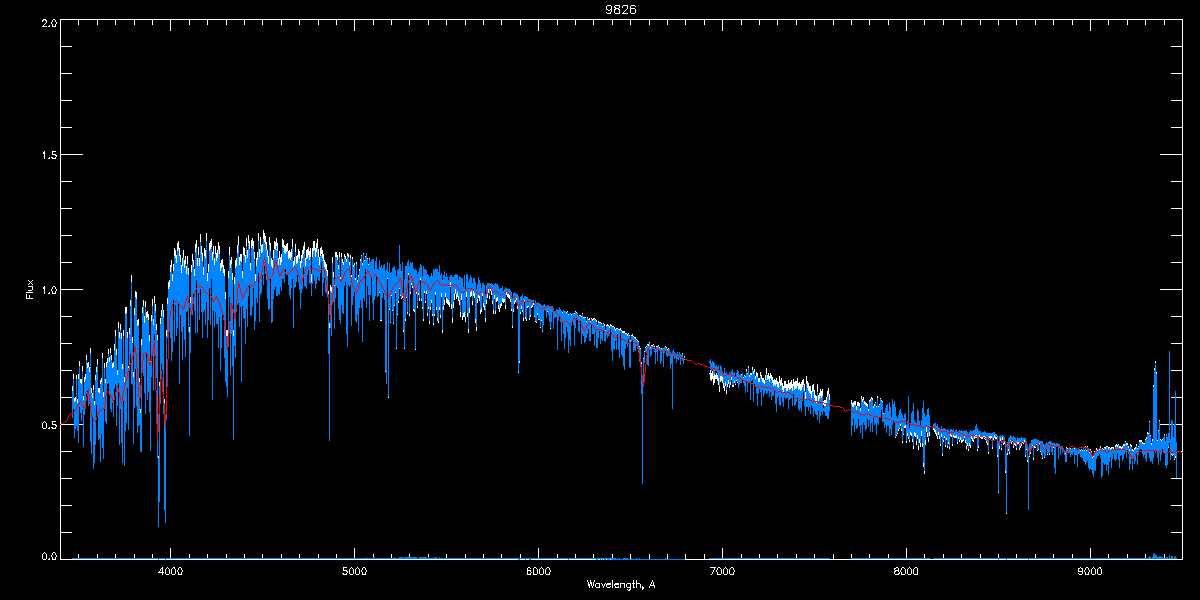Click the x-axis tick label "4000"

(171, 572)
